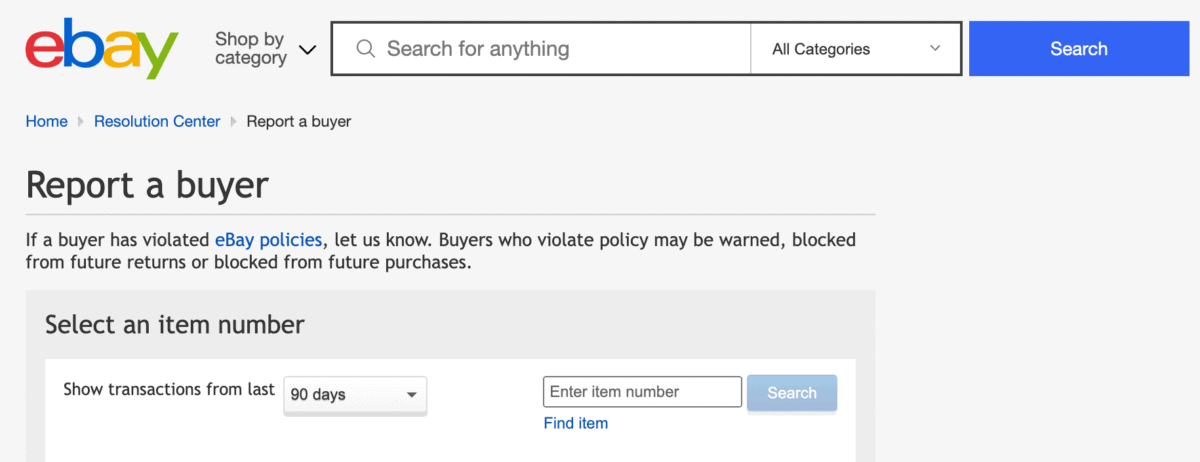This screenshot has width=1200, height=462.
Task: Expand the Shop by category chevron
Action: [308, 49]
